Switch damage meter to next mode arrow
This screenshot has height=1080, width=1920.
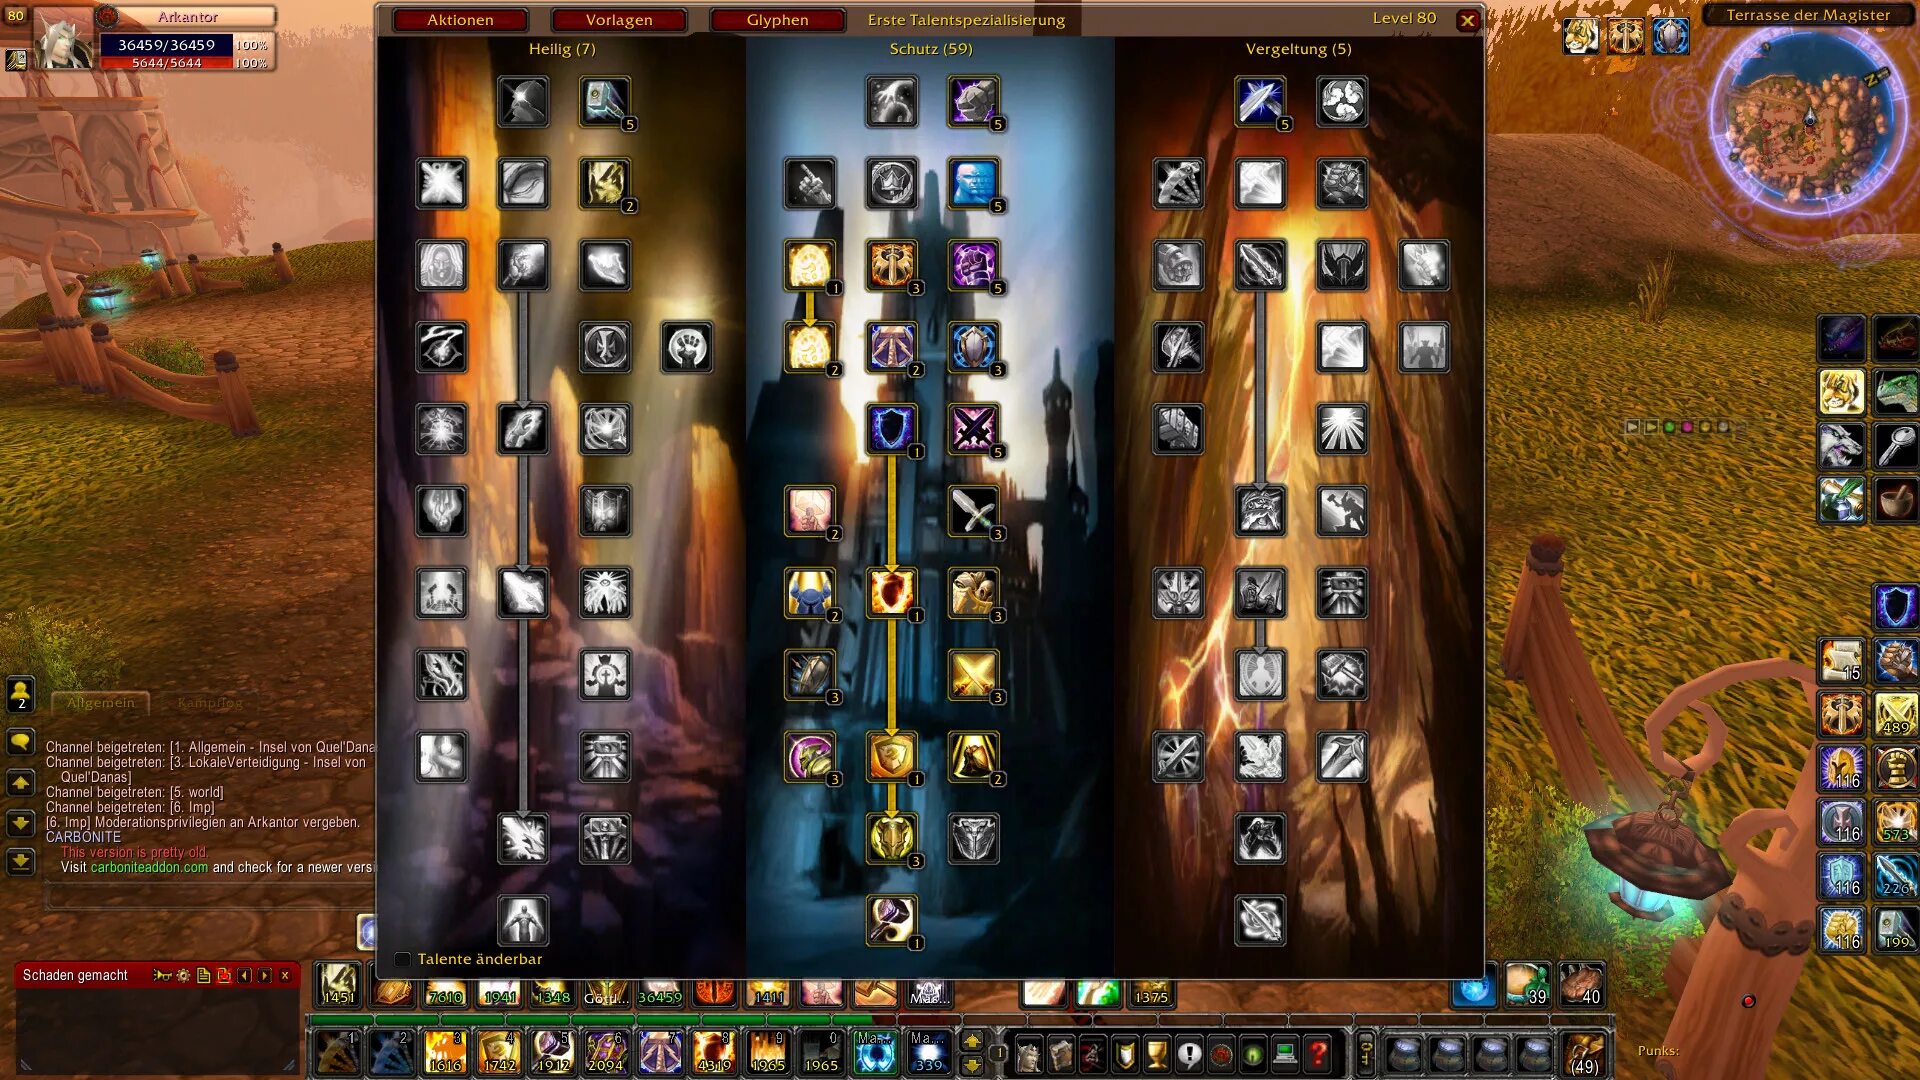click(x=265, y=975)
